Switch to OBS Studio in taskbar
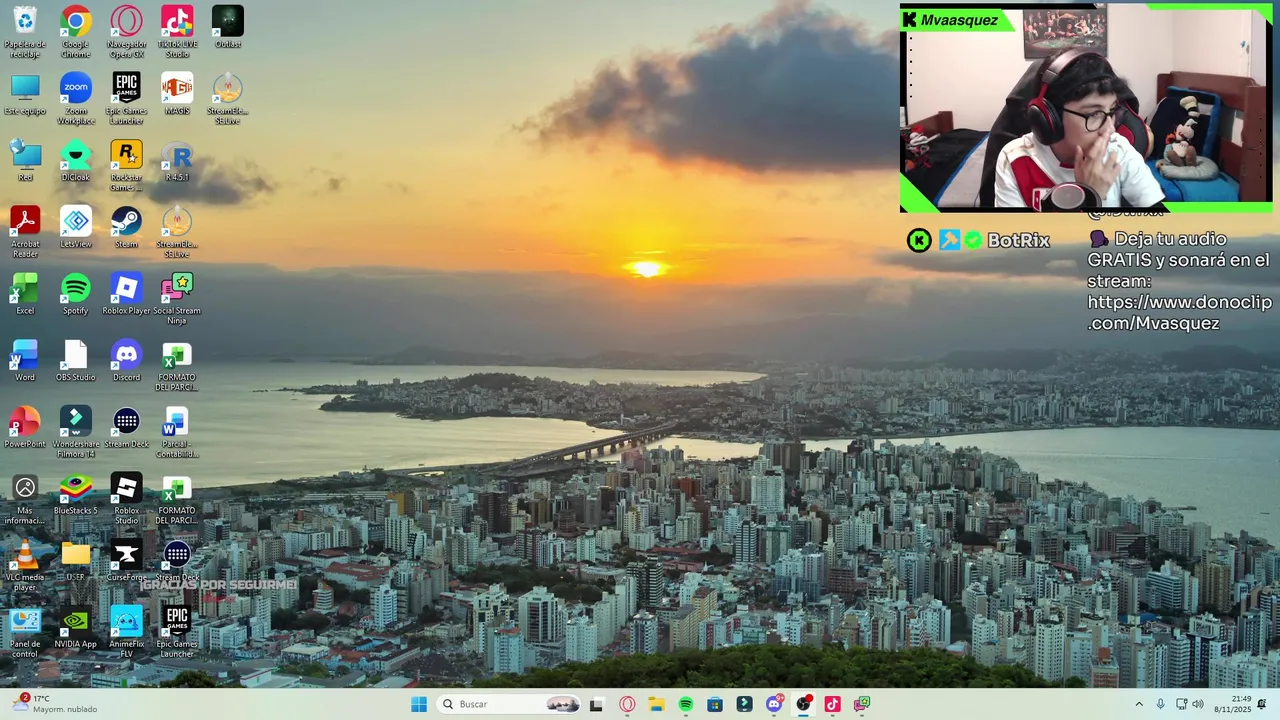The width and height of the screenshot is (1280, 720). tap(803, 704)
